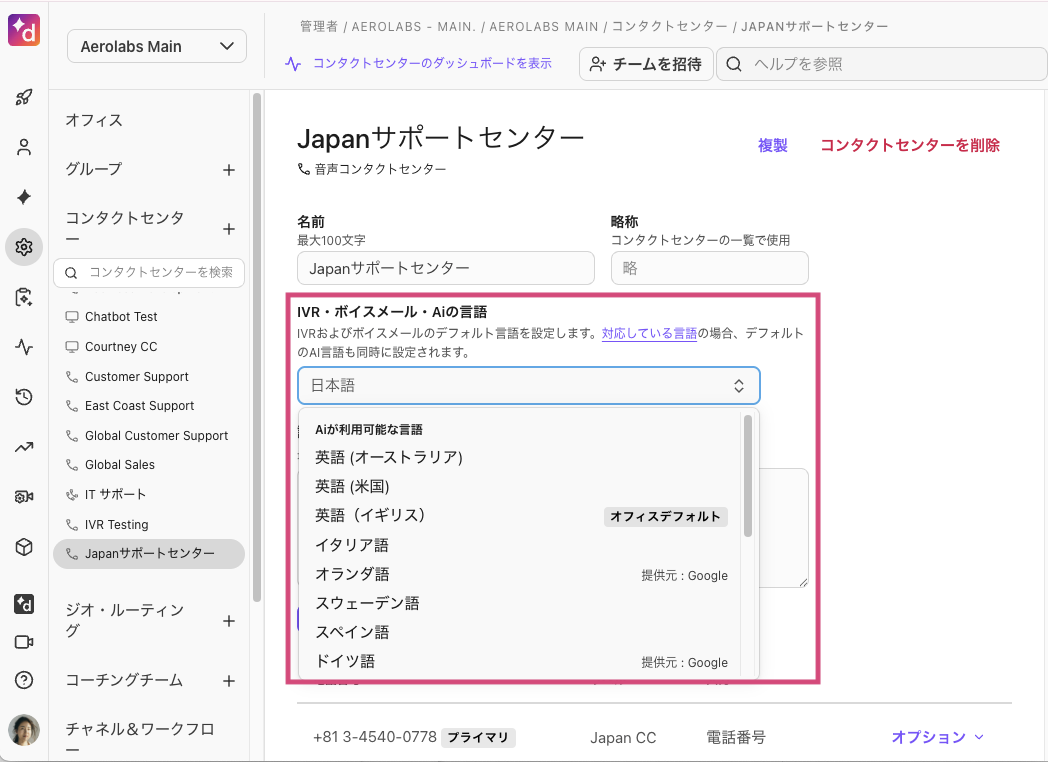Open the activity pulse sidebar icon
Screen dimensions: 1048x762
[x=24, y=347]
